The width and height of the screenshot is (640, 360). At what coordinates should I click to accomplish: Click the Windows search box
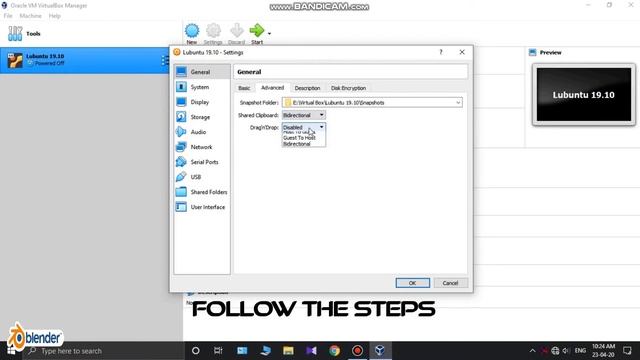104,351
